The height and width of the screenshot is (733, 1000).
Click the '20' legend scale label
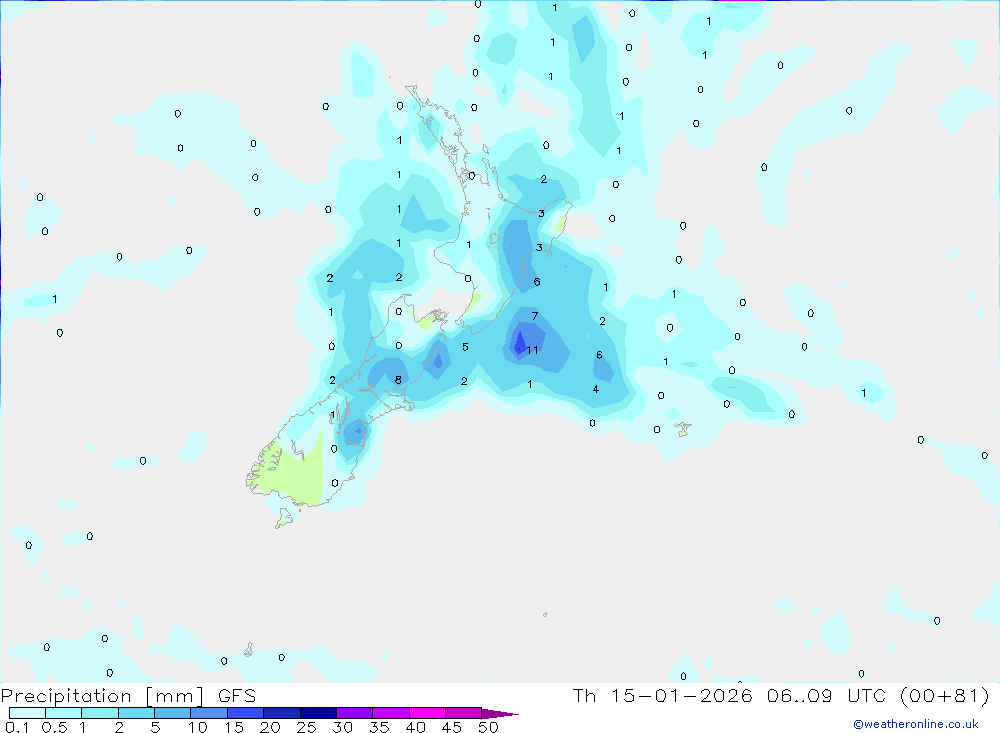pos(270,727)
